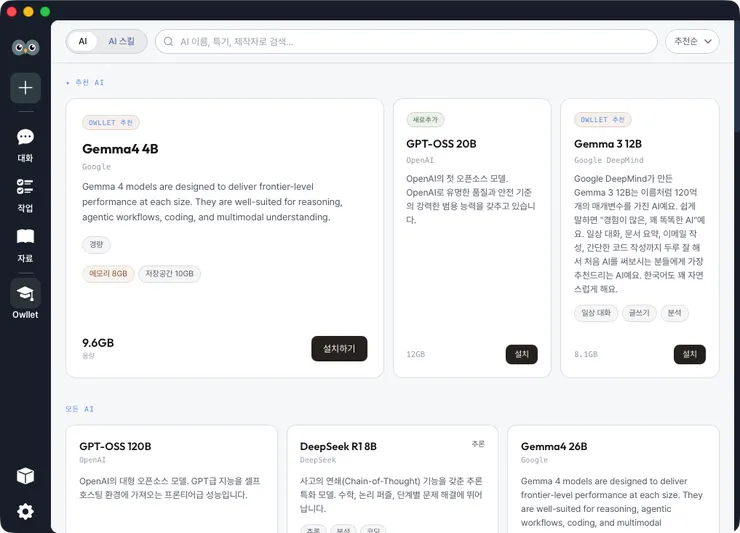Screen dimensions: 740x533
Task: Click the 8.1GB size text
Action: (x=586, y=354)
